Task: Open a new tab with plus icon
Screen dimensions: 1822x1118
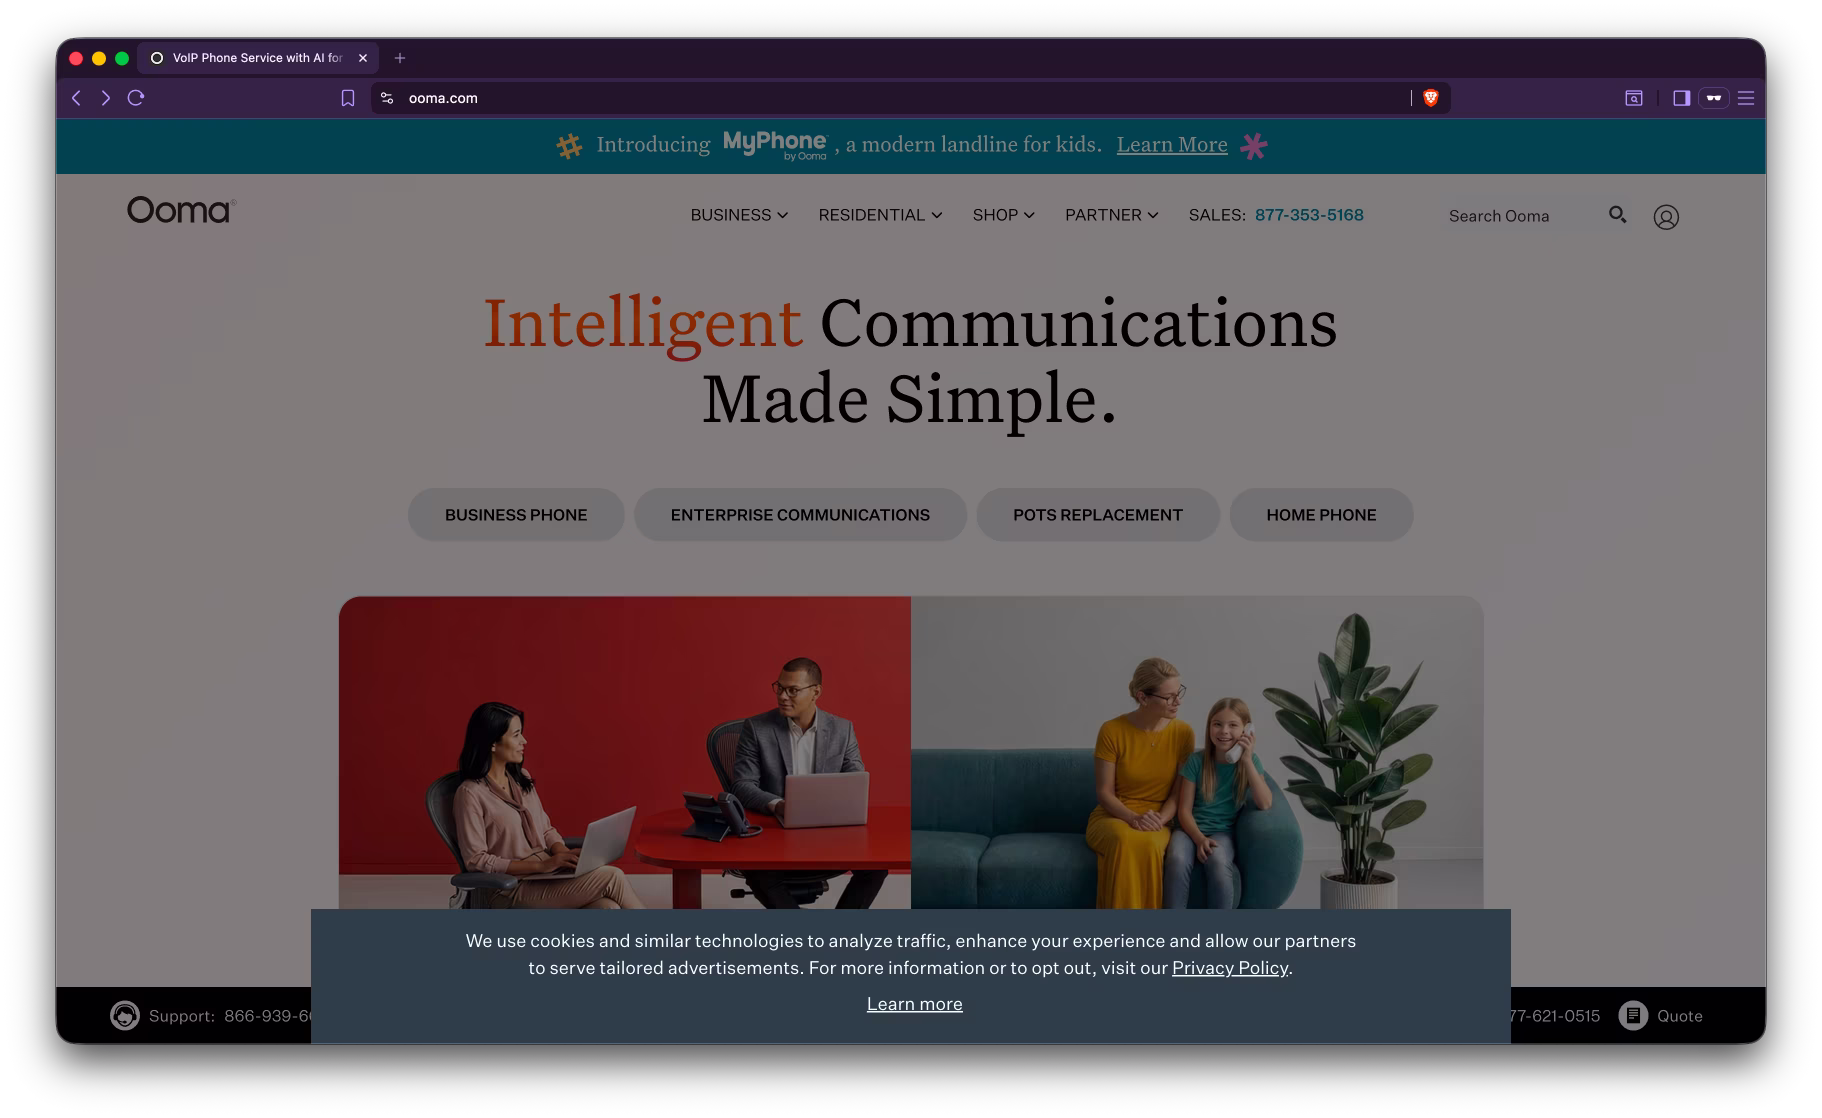Action: click(400, 58)
